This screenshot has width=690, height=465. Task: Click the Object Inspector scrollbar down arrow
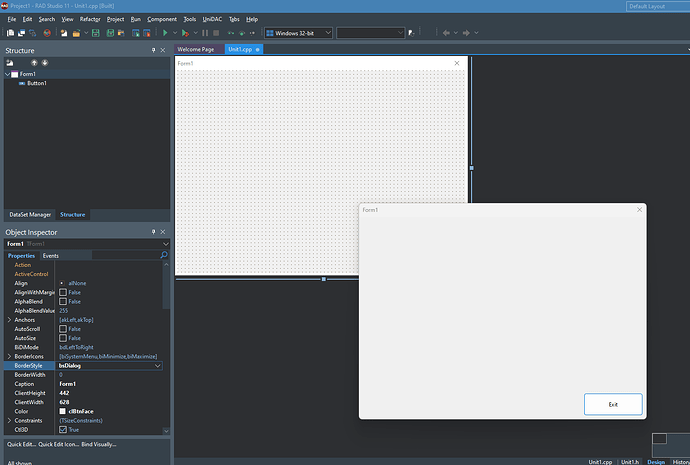coord(166,431)
